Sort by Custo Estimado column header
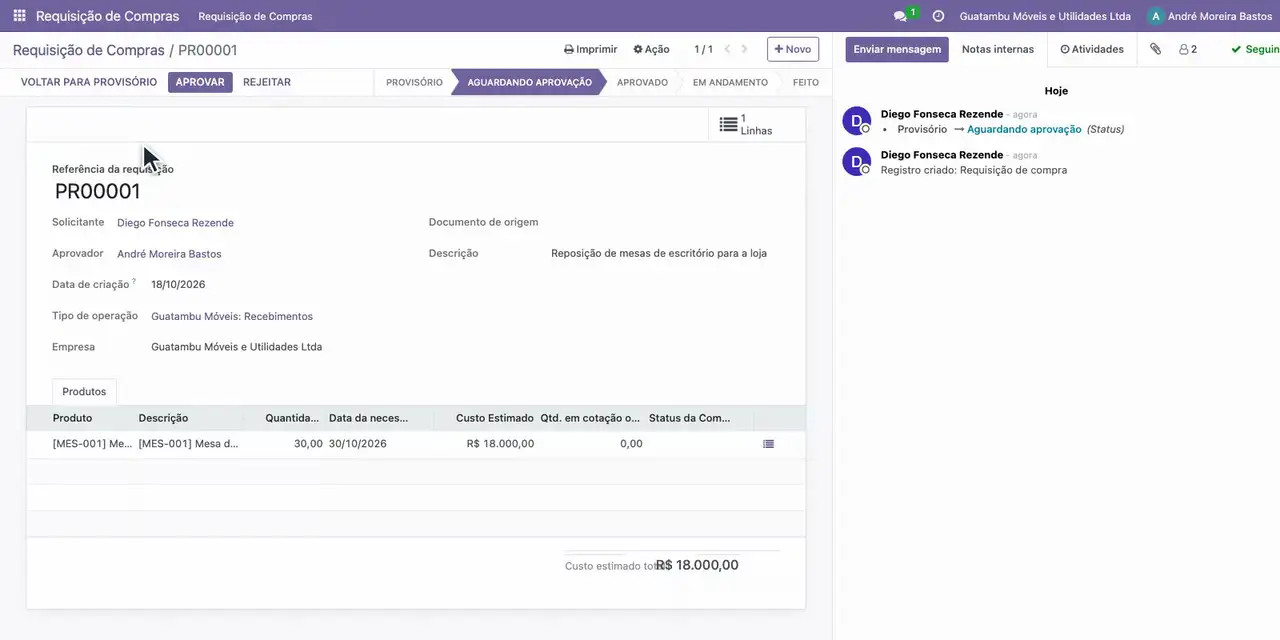Viewport: 1280px width, 640px height. coord(495,418)
